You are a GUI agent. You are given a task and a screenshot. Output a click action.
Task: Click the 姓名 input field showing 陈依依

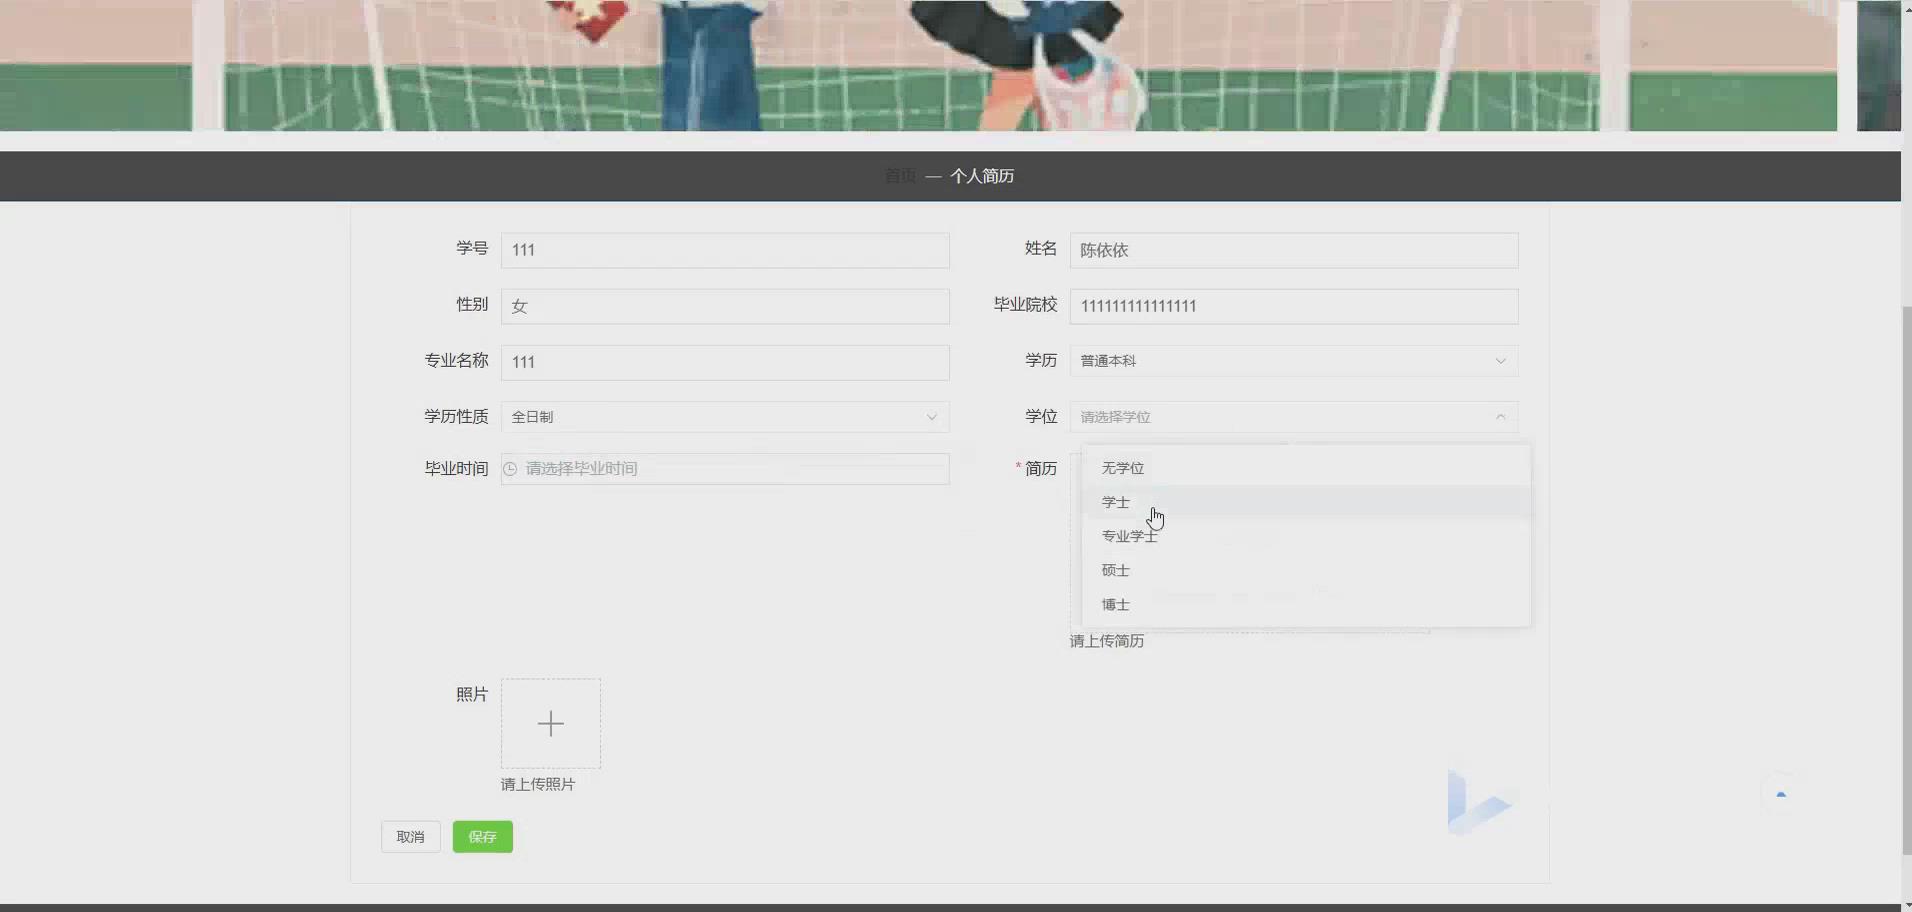click(x=1292, y=250)
